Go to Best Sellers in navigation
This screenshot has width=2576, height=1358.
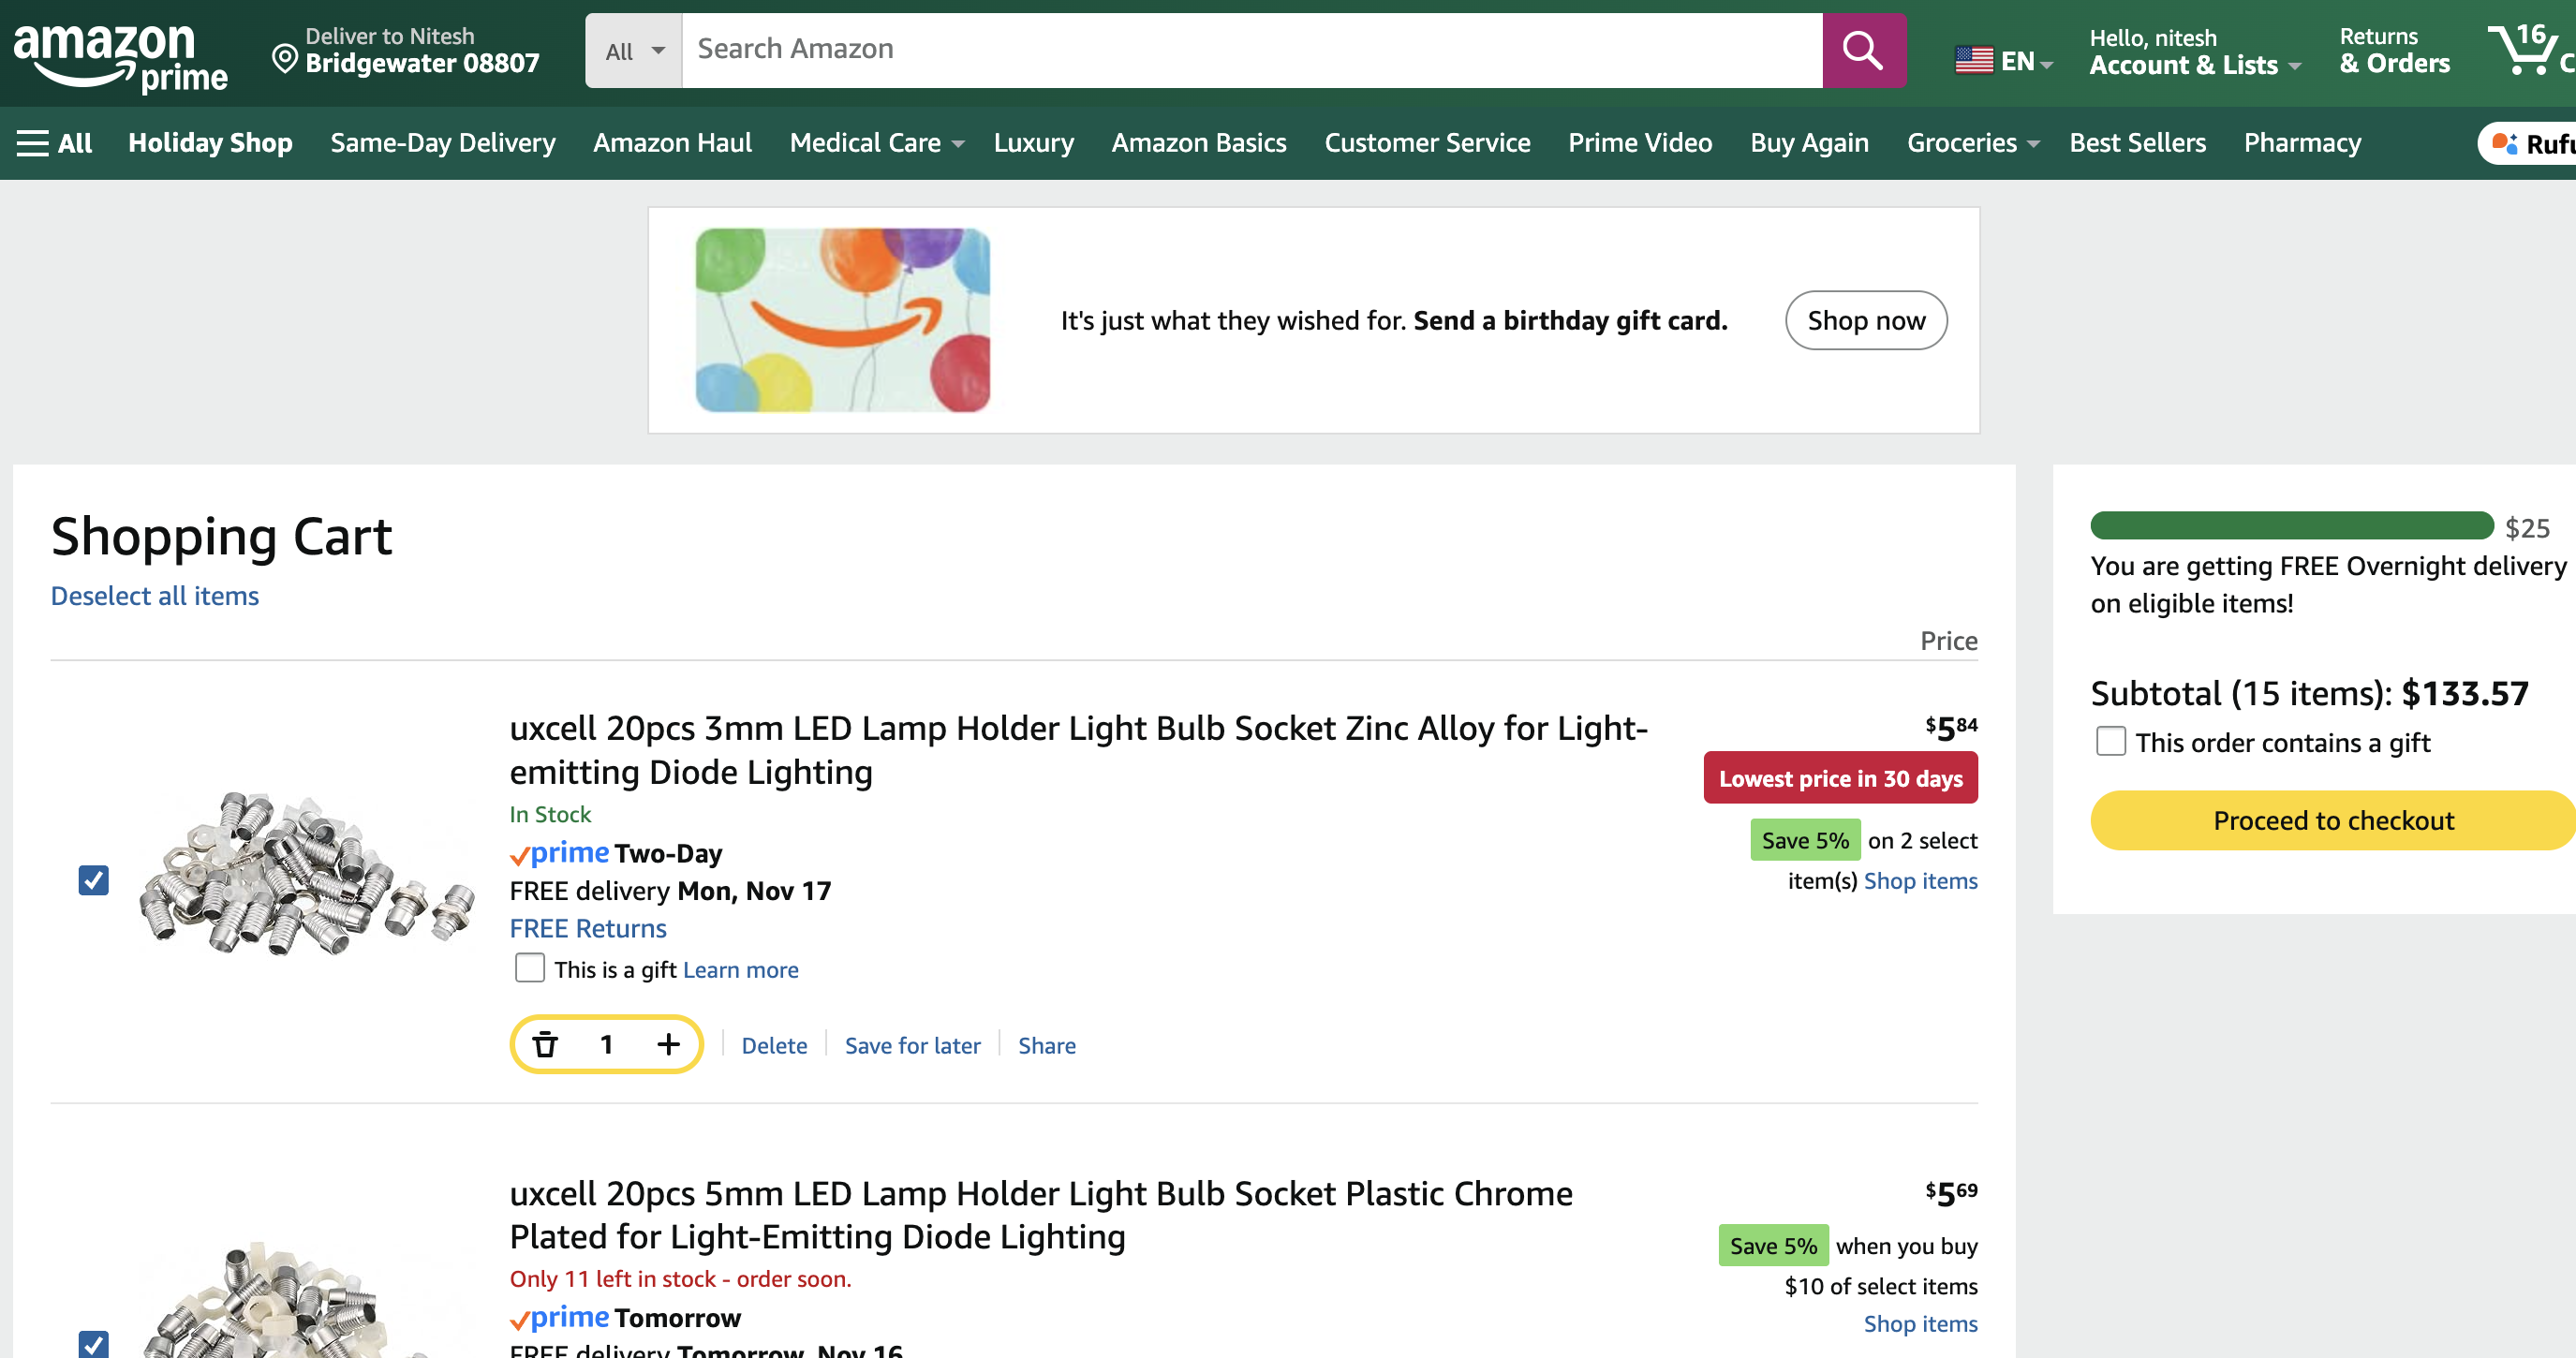point(2137,143)
